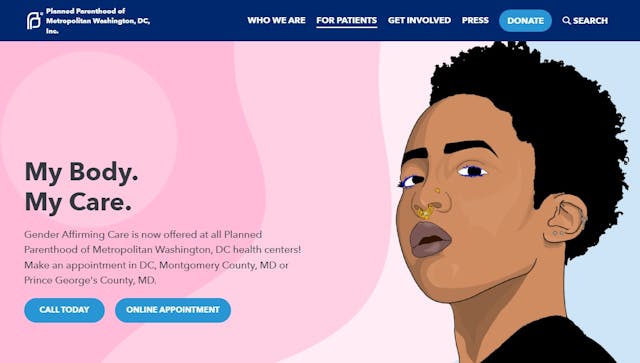Click the Planned Parenthood logo icon

coord(34,20)
